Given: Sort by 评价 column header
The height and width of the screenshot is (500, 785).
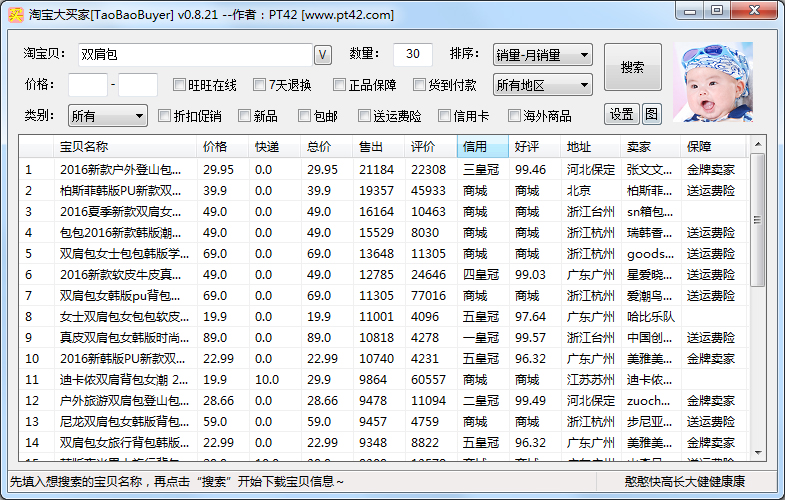Looking at the screenshot, I should [x=431, y=147].
